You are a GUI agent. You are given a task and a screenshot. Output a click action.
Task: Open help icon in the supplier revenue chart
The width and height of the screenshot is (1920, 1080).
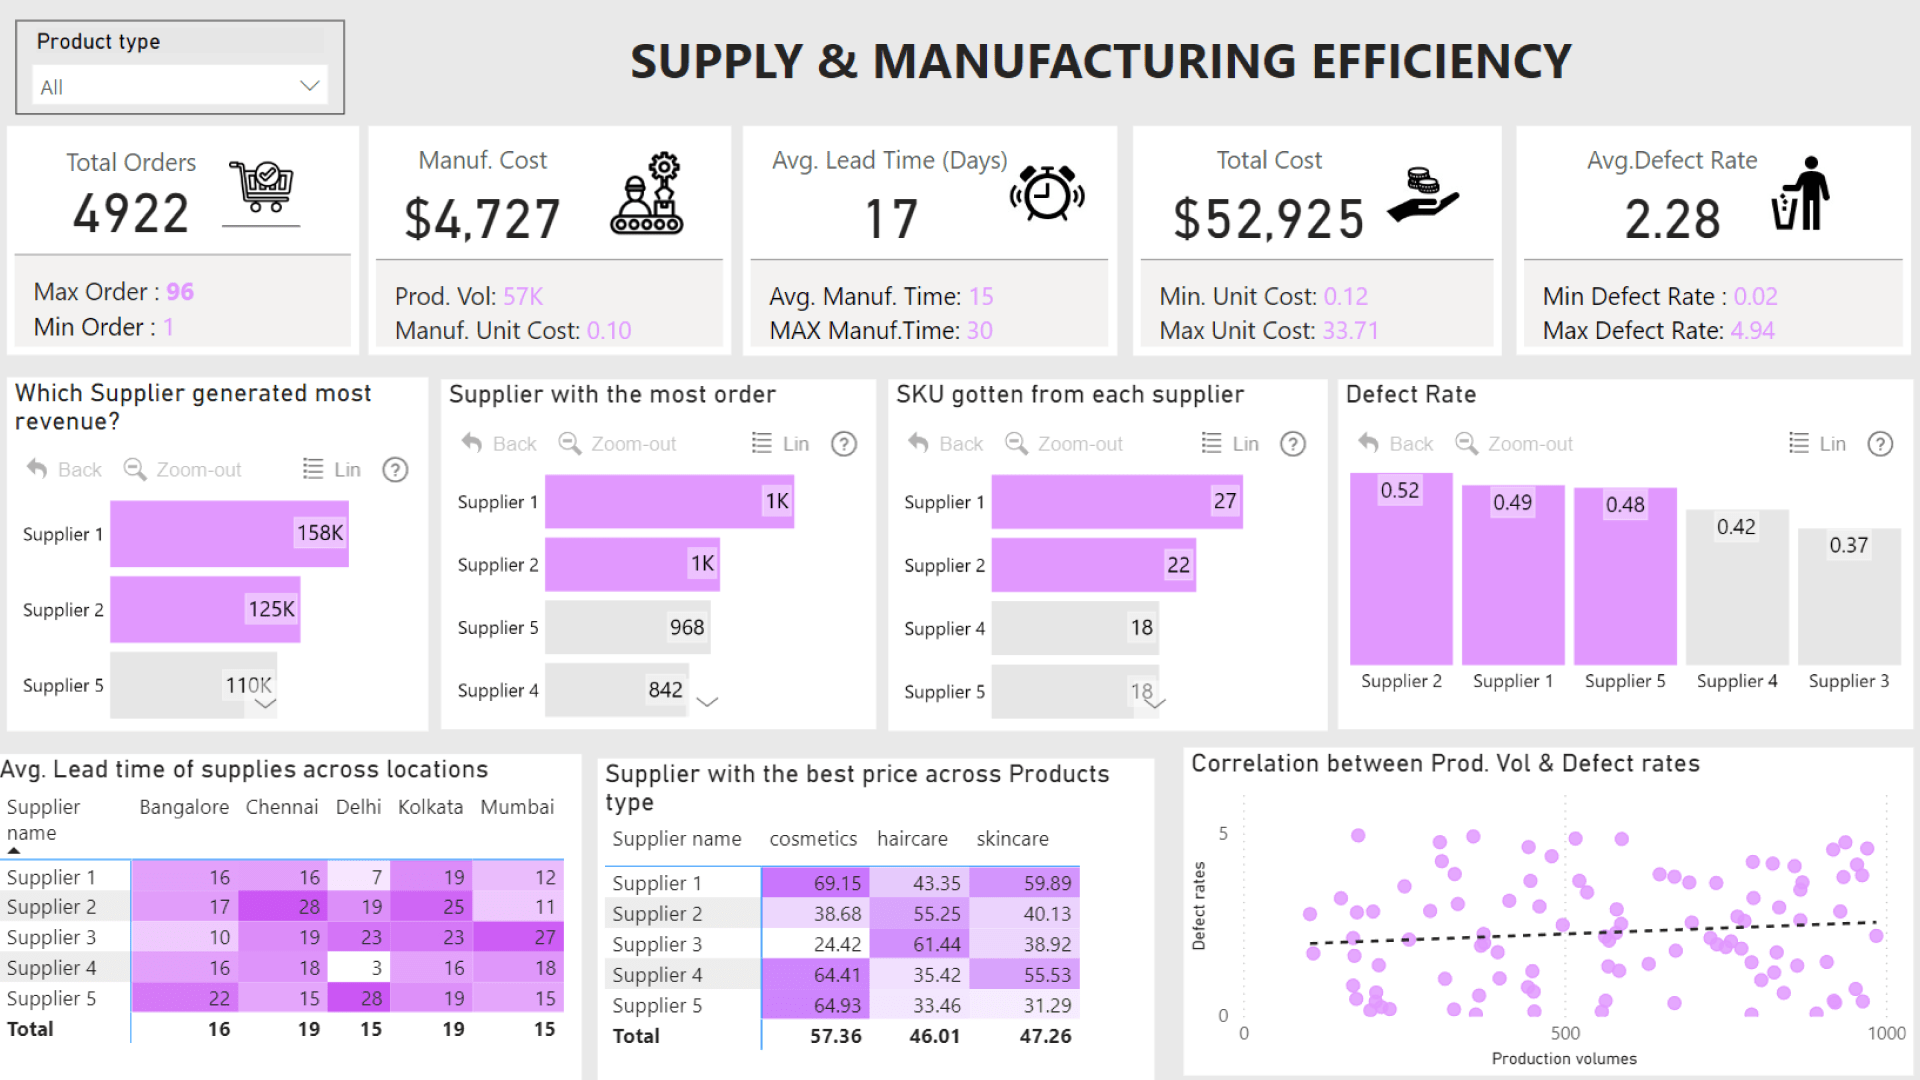(x=396, y=469)
